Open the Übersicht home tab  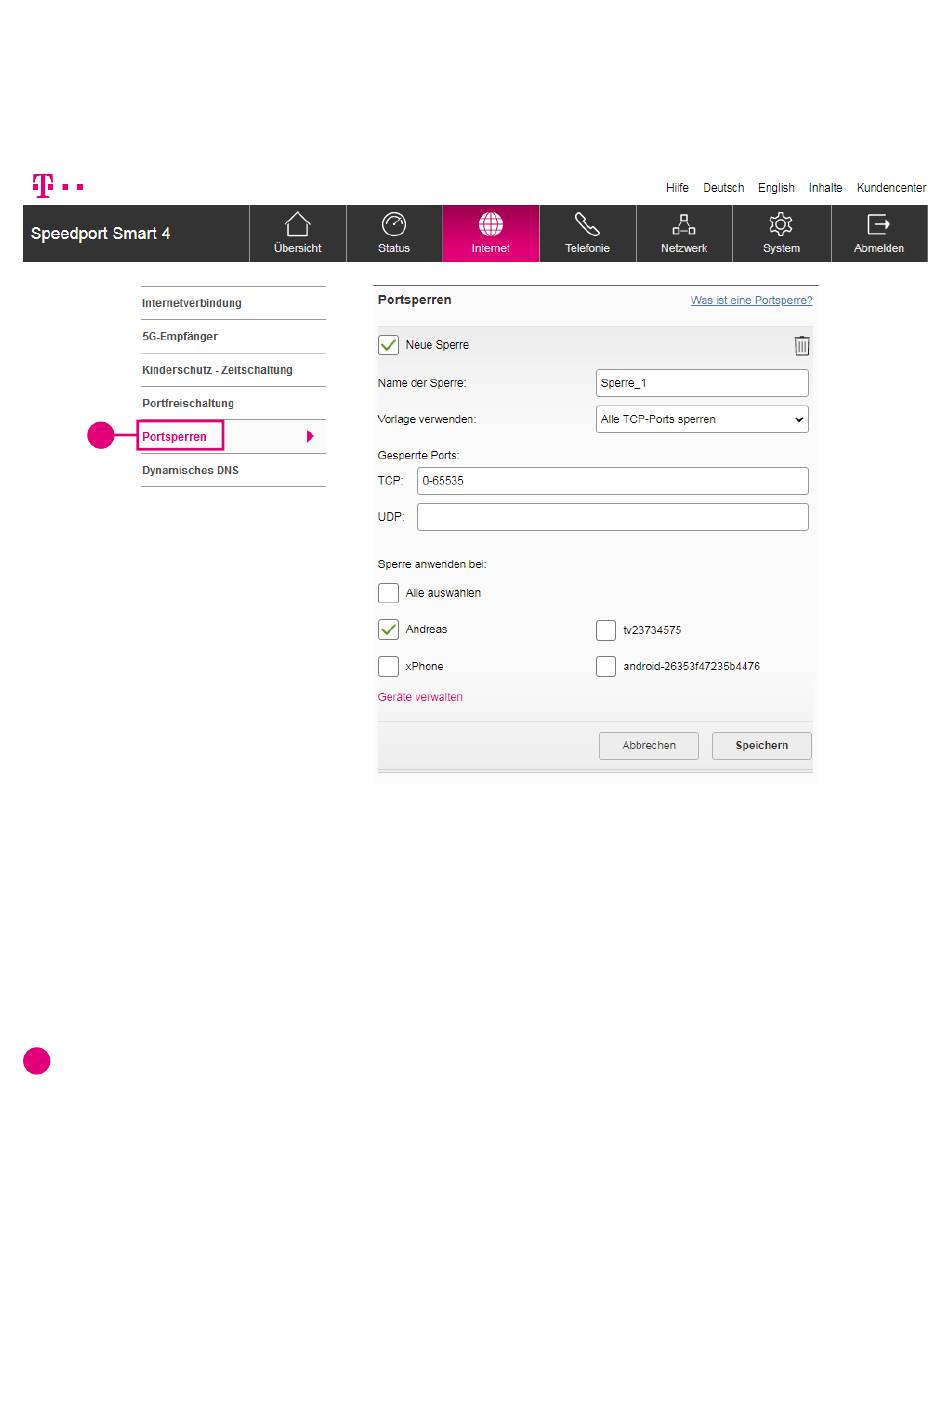click(298, 234)
